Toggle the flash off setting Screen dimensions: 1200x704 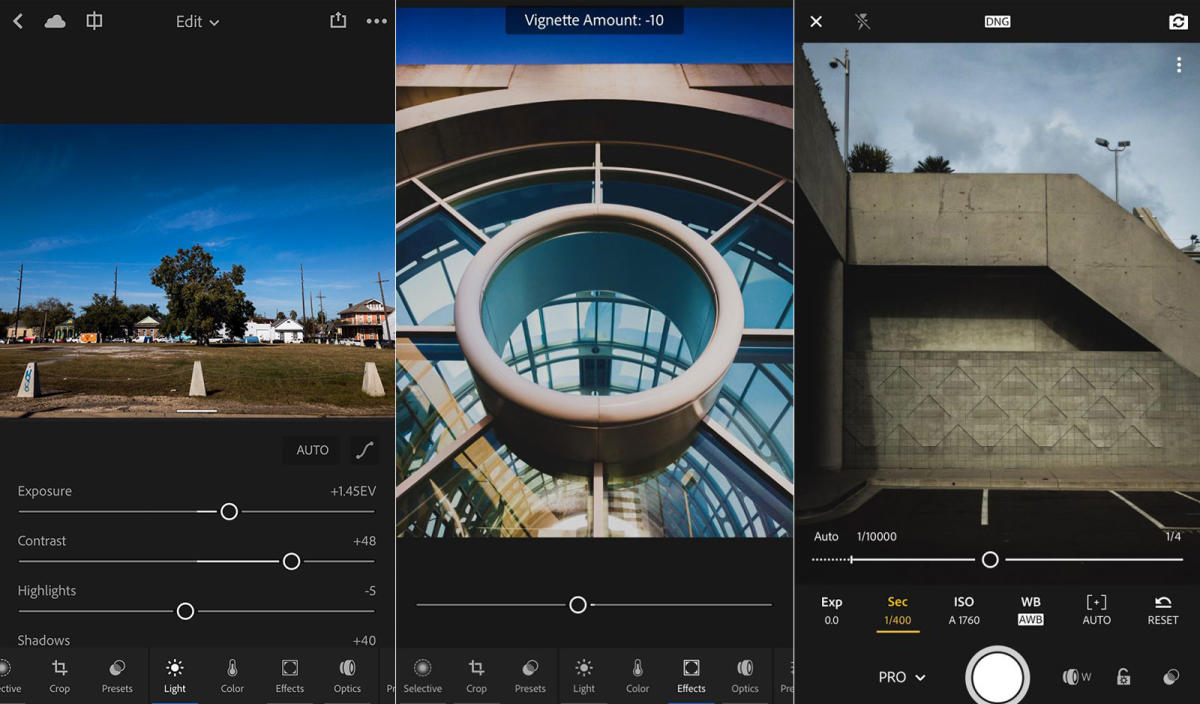click(861, 21)
